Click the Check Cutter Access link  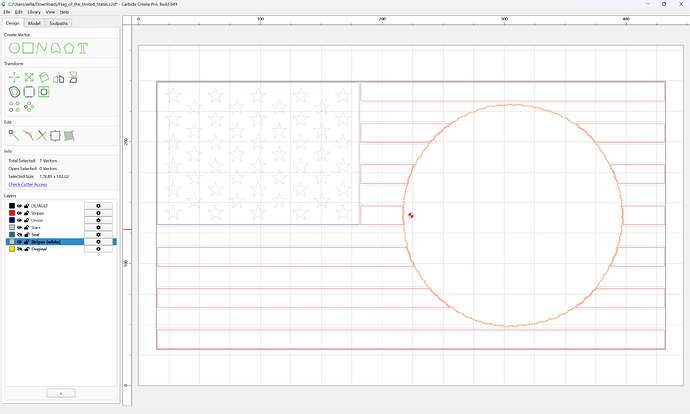28,184
